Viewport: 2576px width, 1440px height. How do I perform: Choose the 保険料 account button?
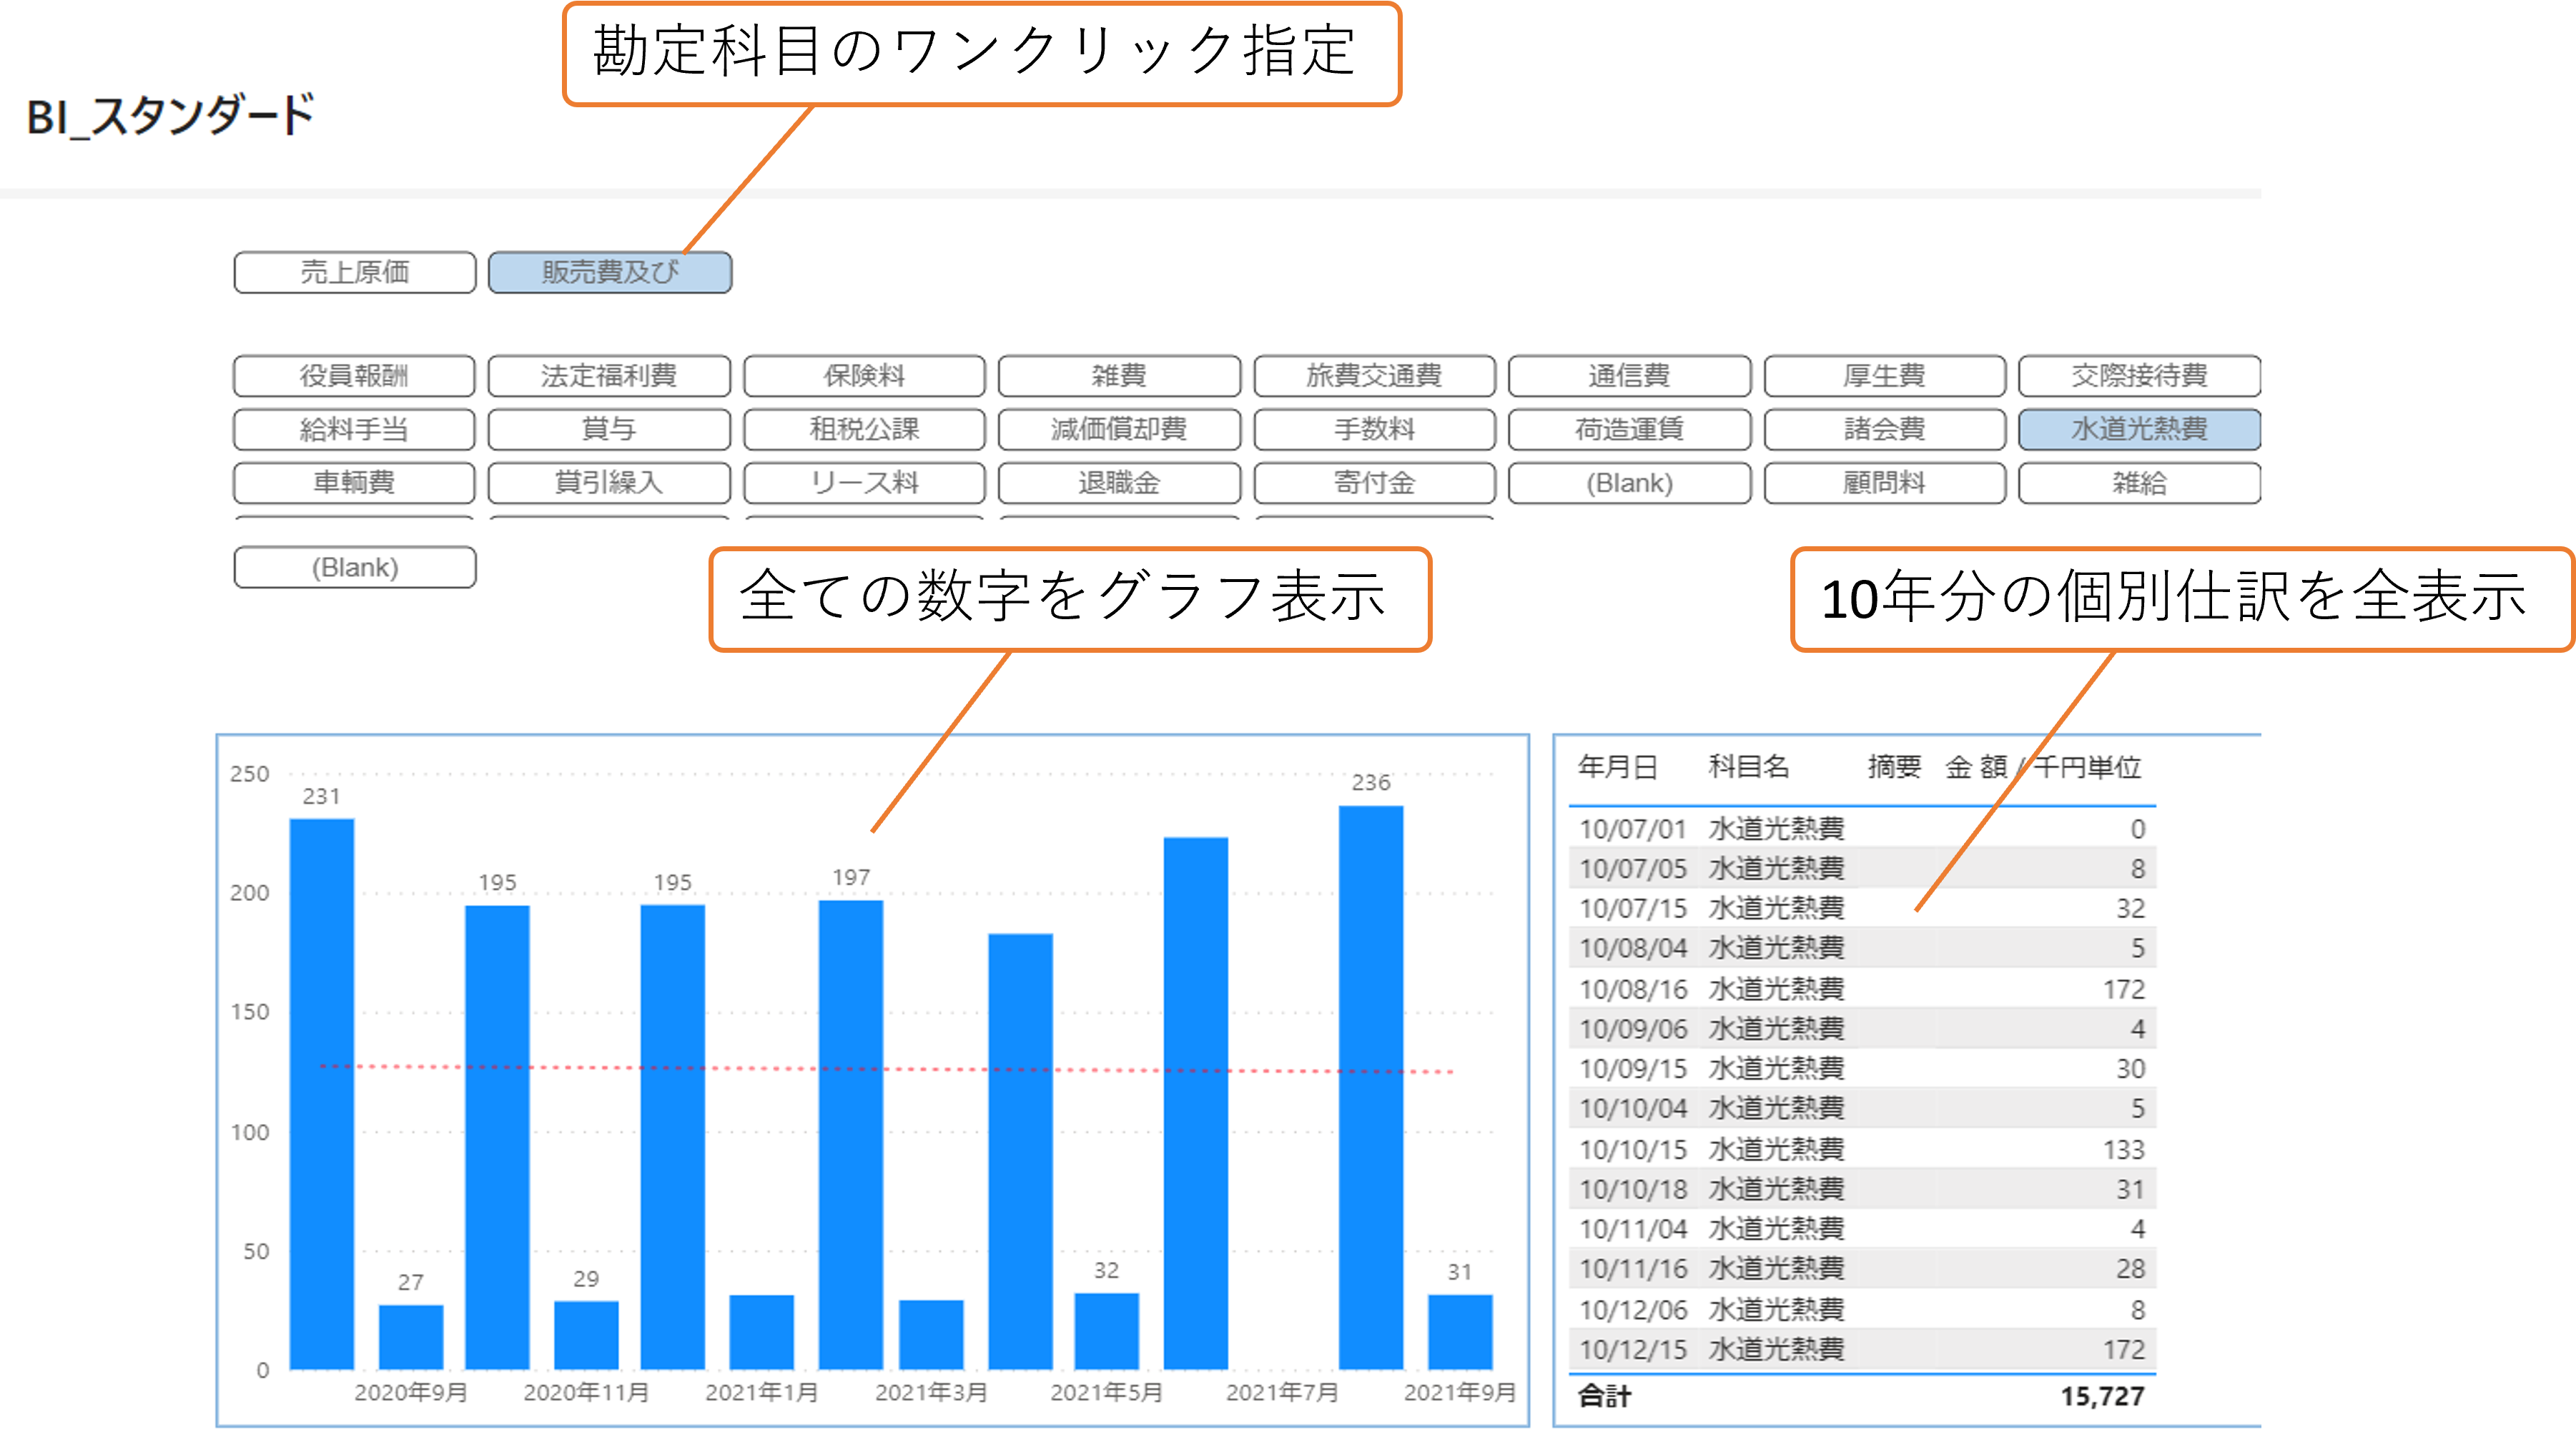[865, 376]
